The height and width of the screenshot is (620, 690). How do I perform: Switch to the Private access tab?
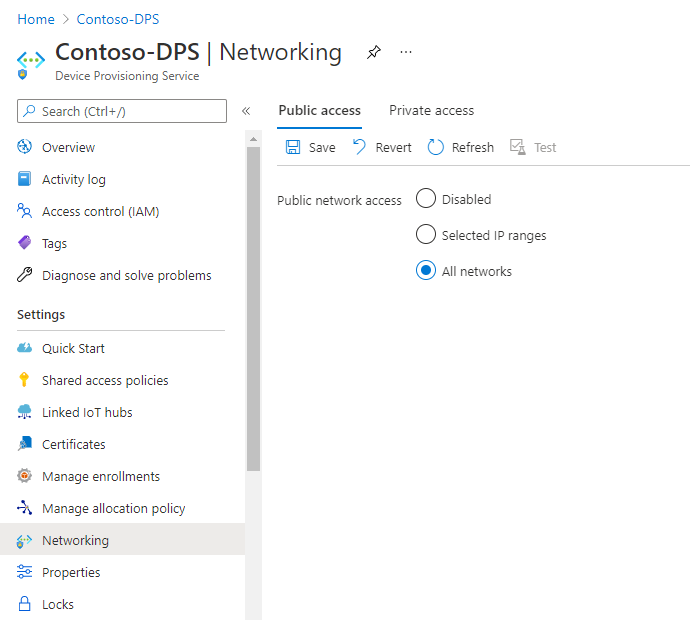click(x=431, y=110)
